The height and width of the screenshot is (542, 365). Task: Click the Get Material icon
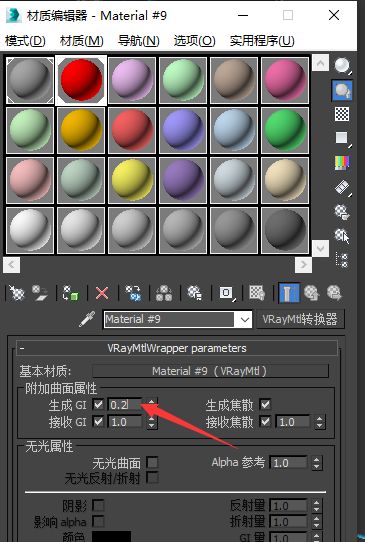tap(16, 293)
